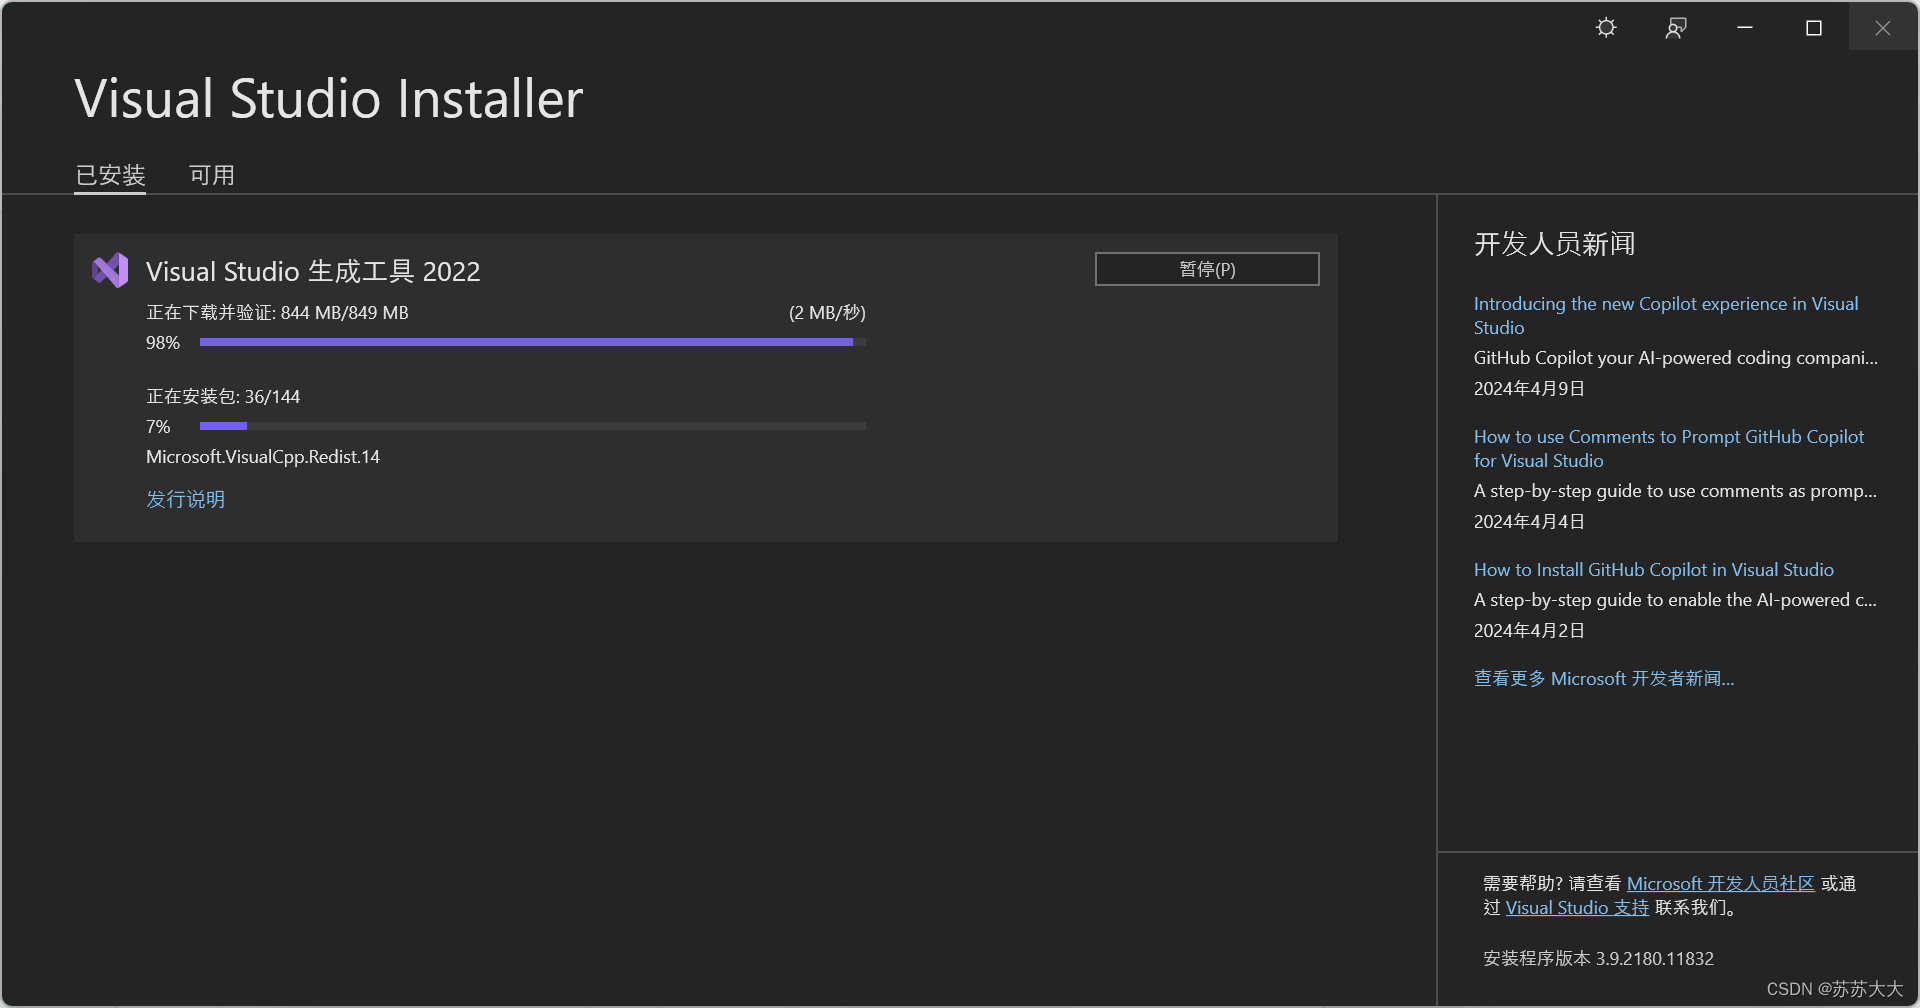Click 安装程序版本 3.9.2180.11832 text

(x=1598, y=958)
